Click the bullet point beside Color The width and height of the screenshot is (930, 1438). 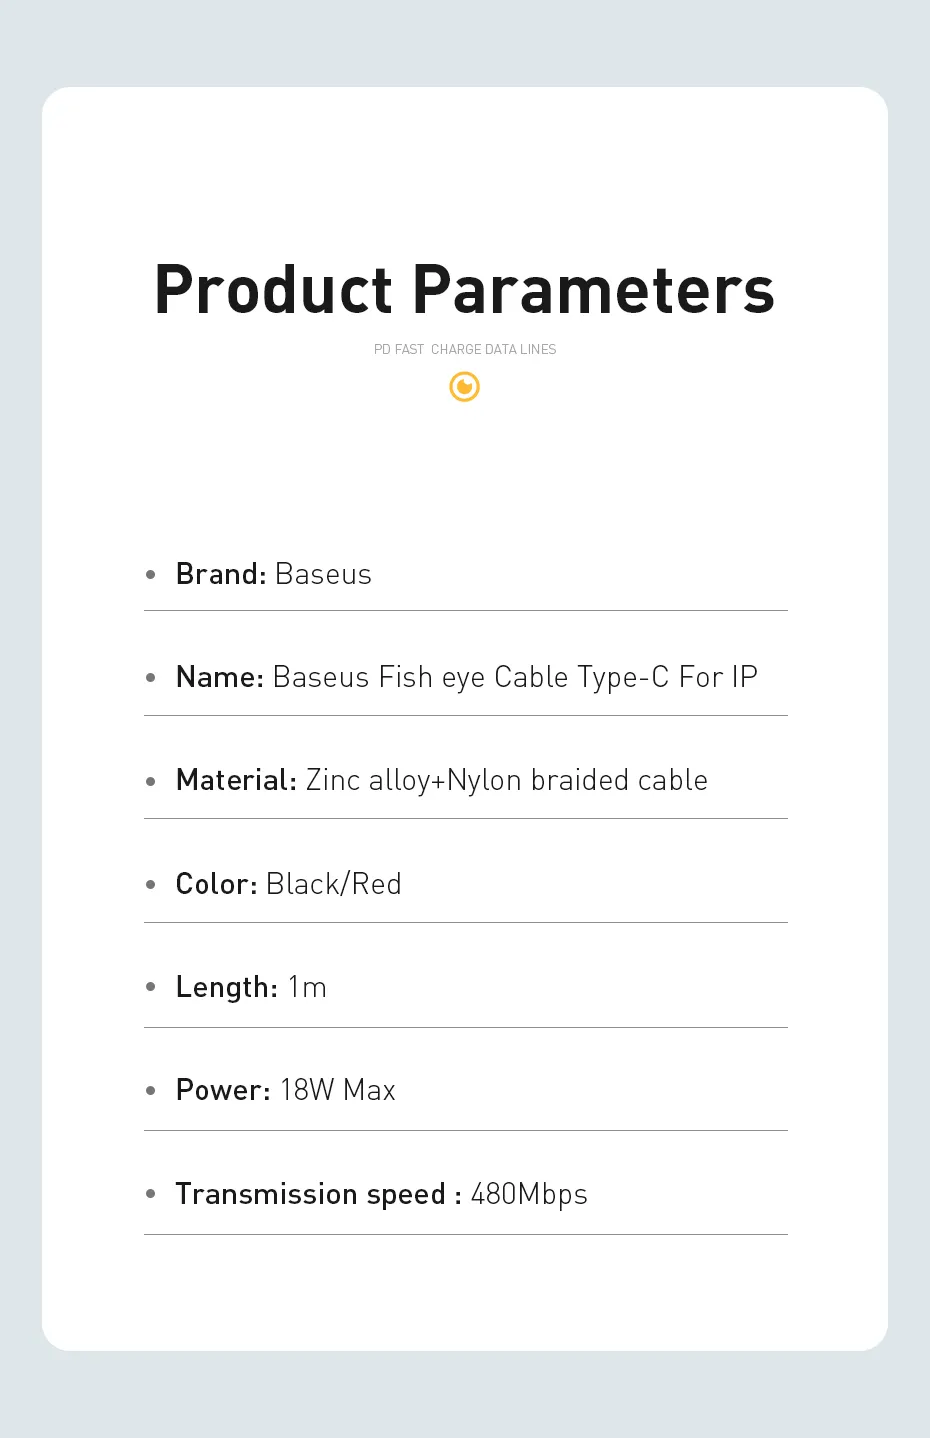[x=151, y=884]
